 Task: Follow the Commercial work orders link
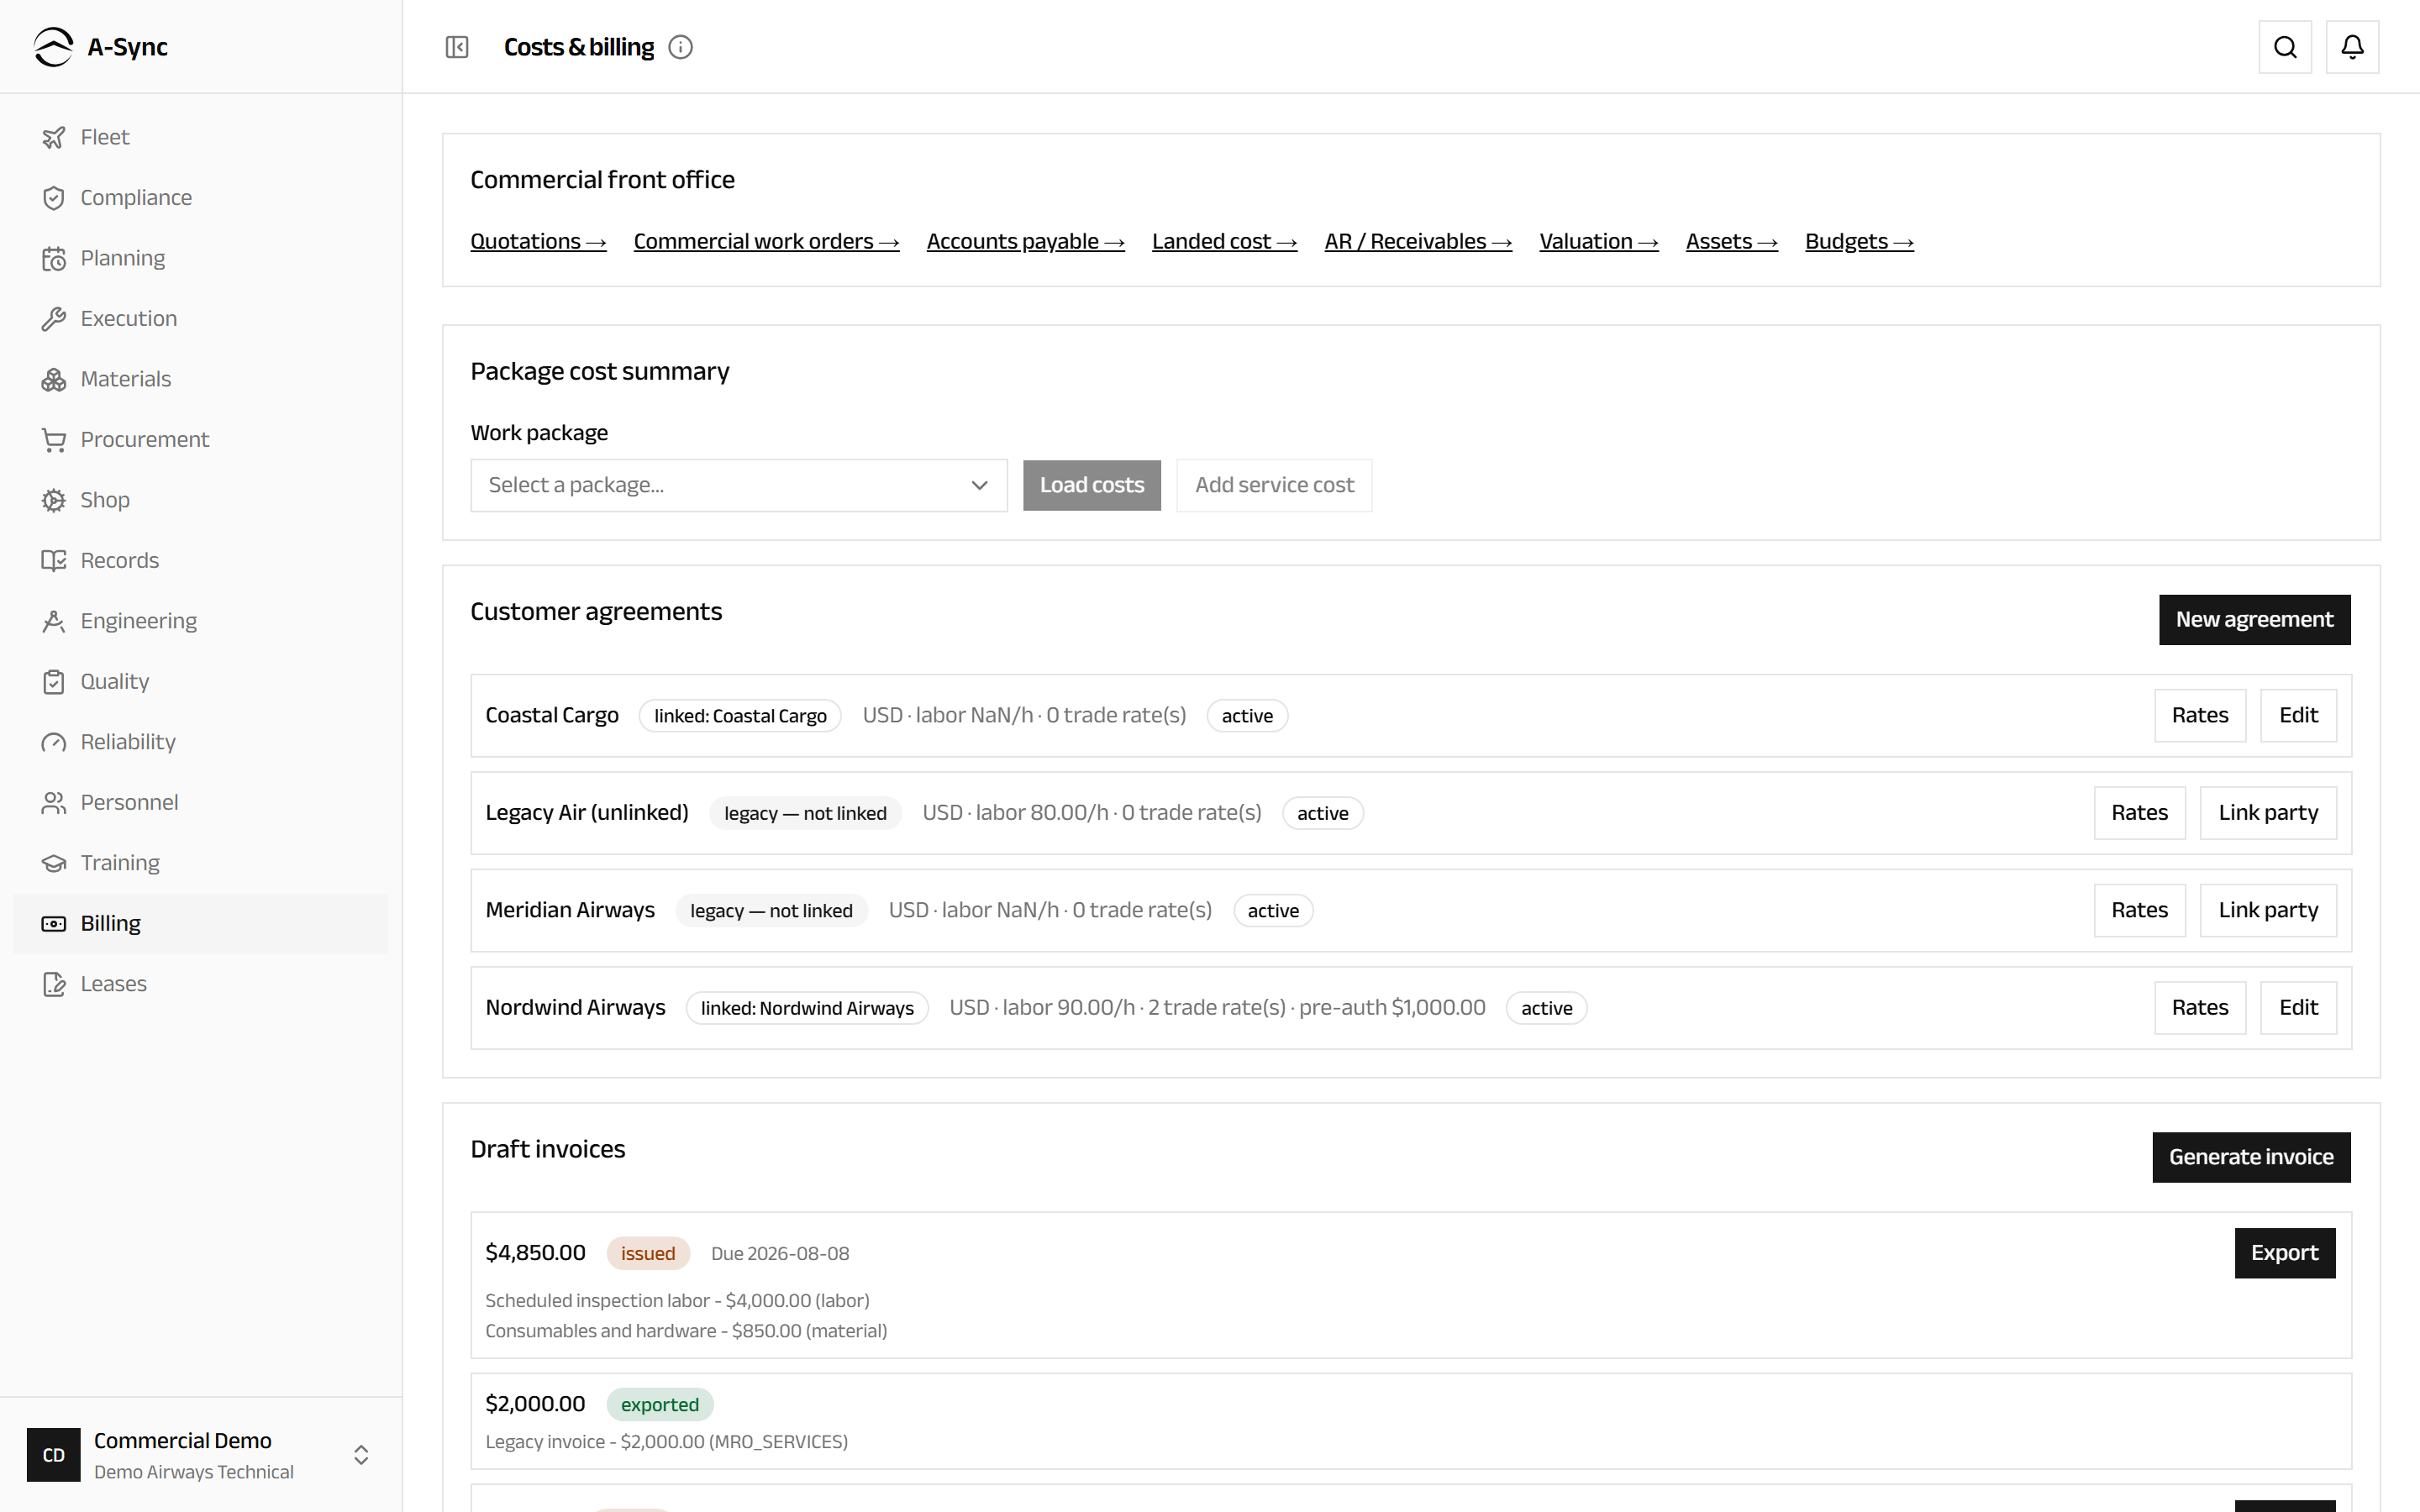point(766,241)
